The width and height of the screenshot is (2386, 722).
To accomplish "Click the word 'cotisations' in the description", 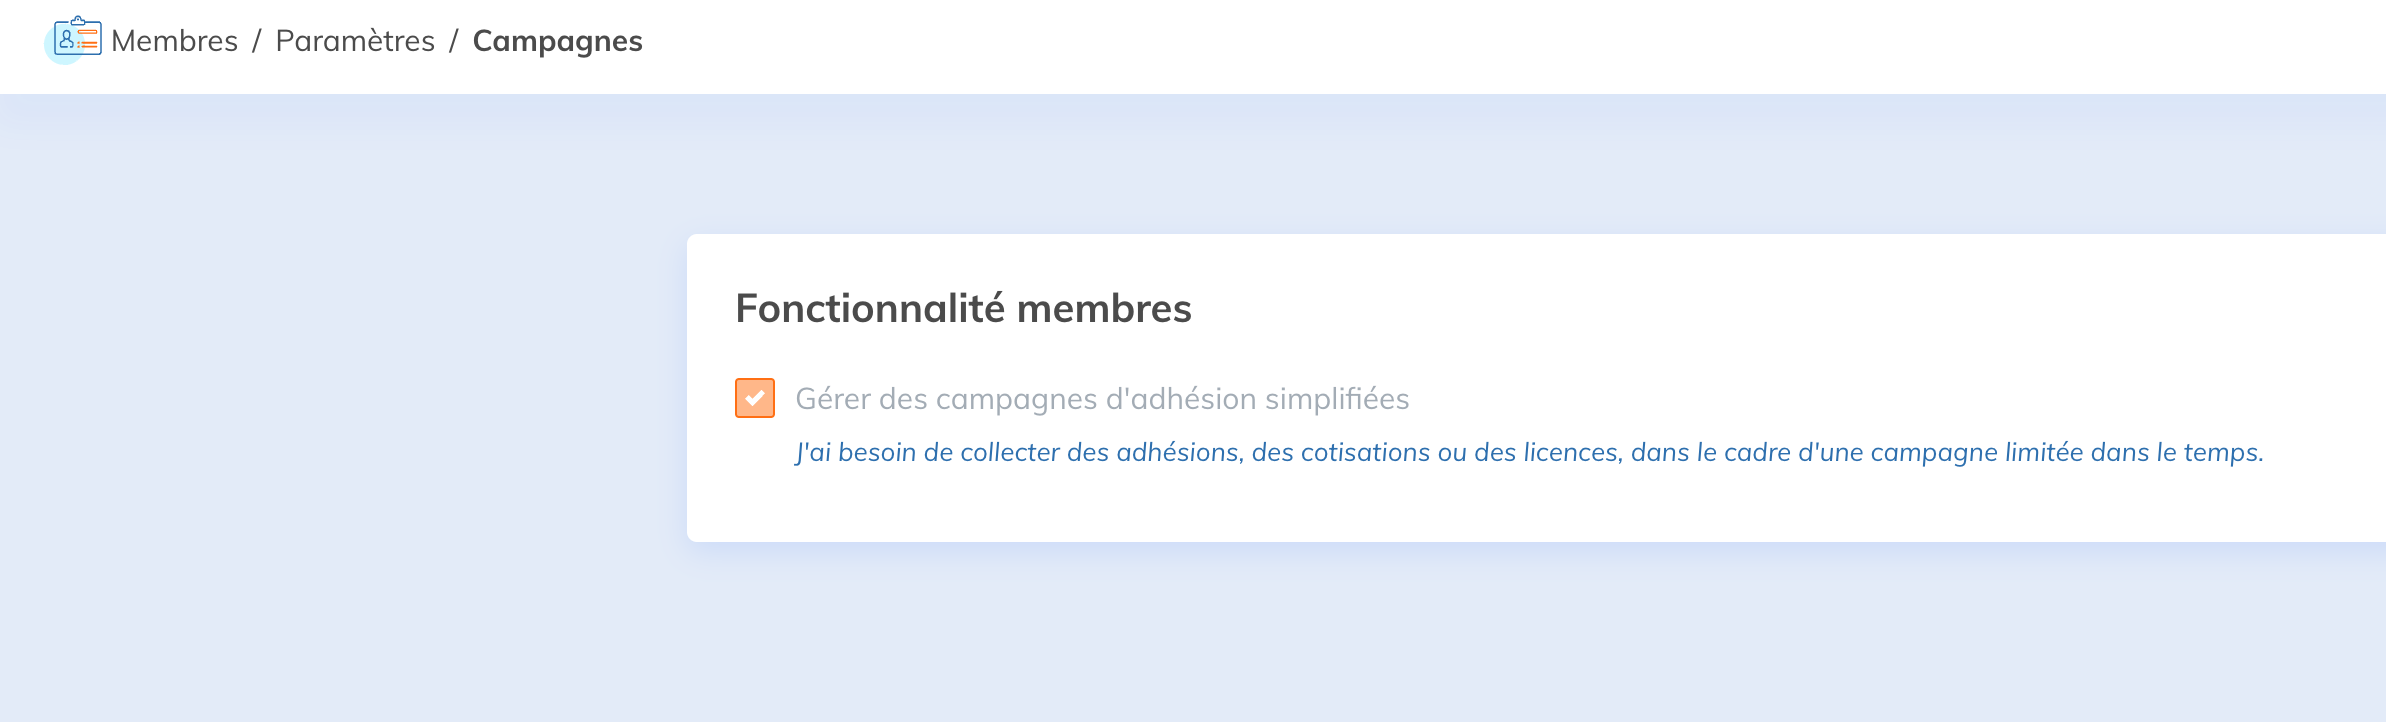I will pyautogui.click(x=1364, y=453).
